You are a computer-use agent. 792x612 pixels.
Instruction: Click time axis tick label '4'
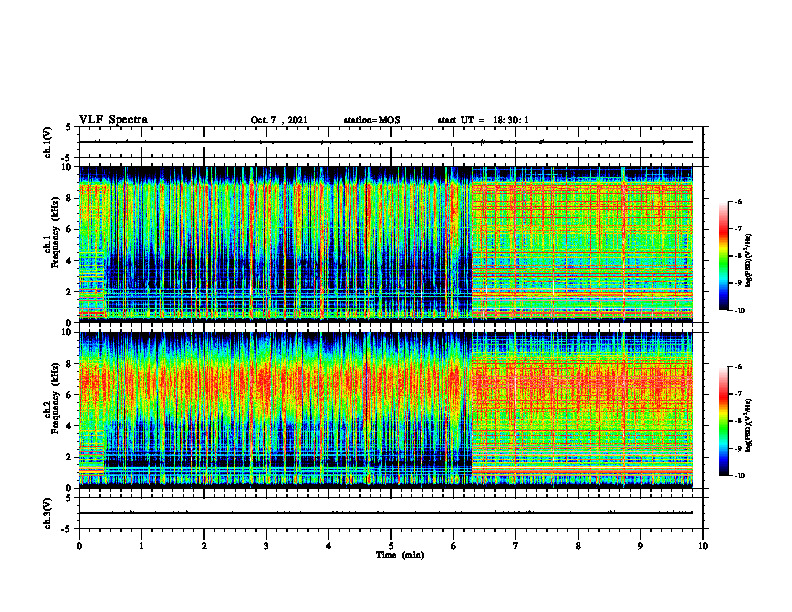point(329,546)
